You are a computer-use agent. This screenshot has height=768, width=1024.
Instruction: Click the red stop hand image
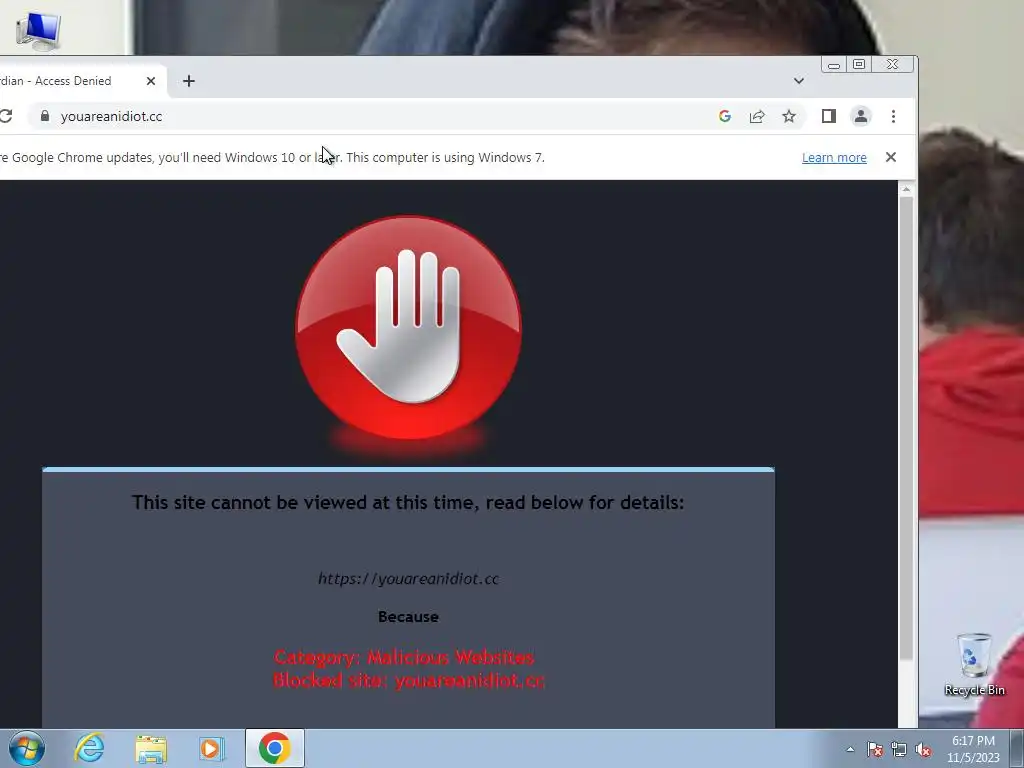[408, 328]
